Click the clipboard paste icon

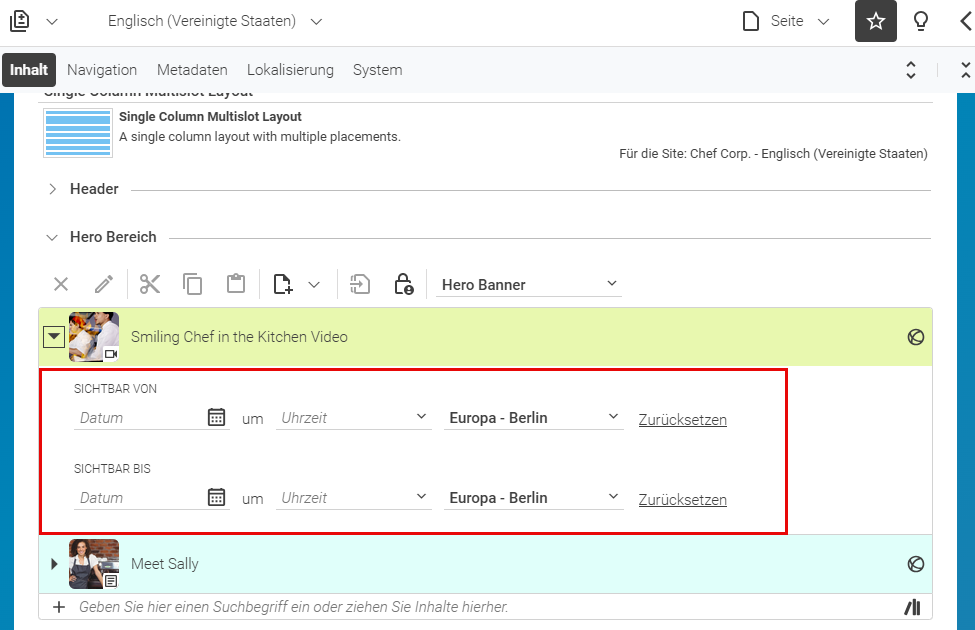click(236, 284)
